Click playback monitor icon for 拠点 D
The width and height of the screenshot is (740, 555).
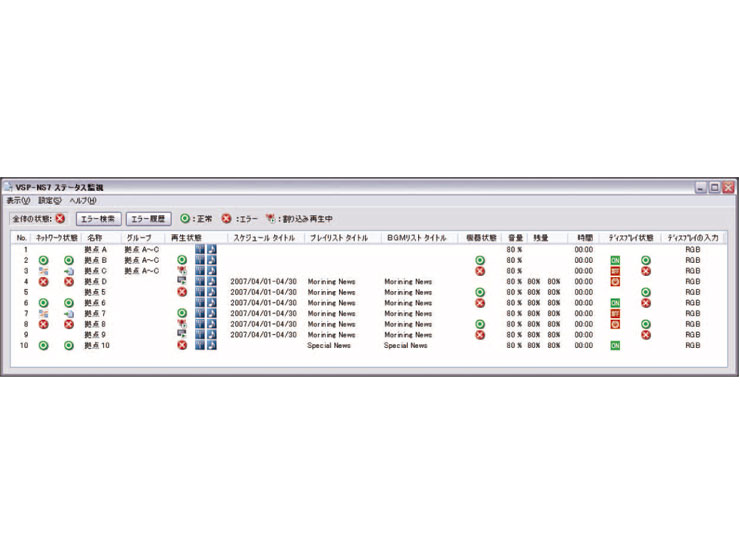click(x=182, y=282)
